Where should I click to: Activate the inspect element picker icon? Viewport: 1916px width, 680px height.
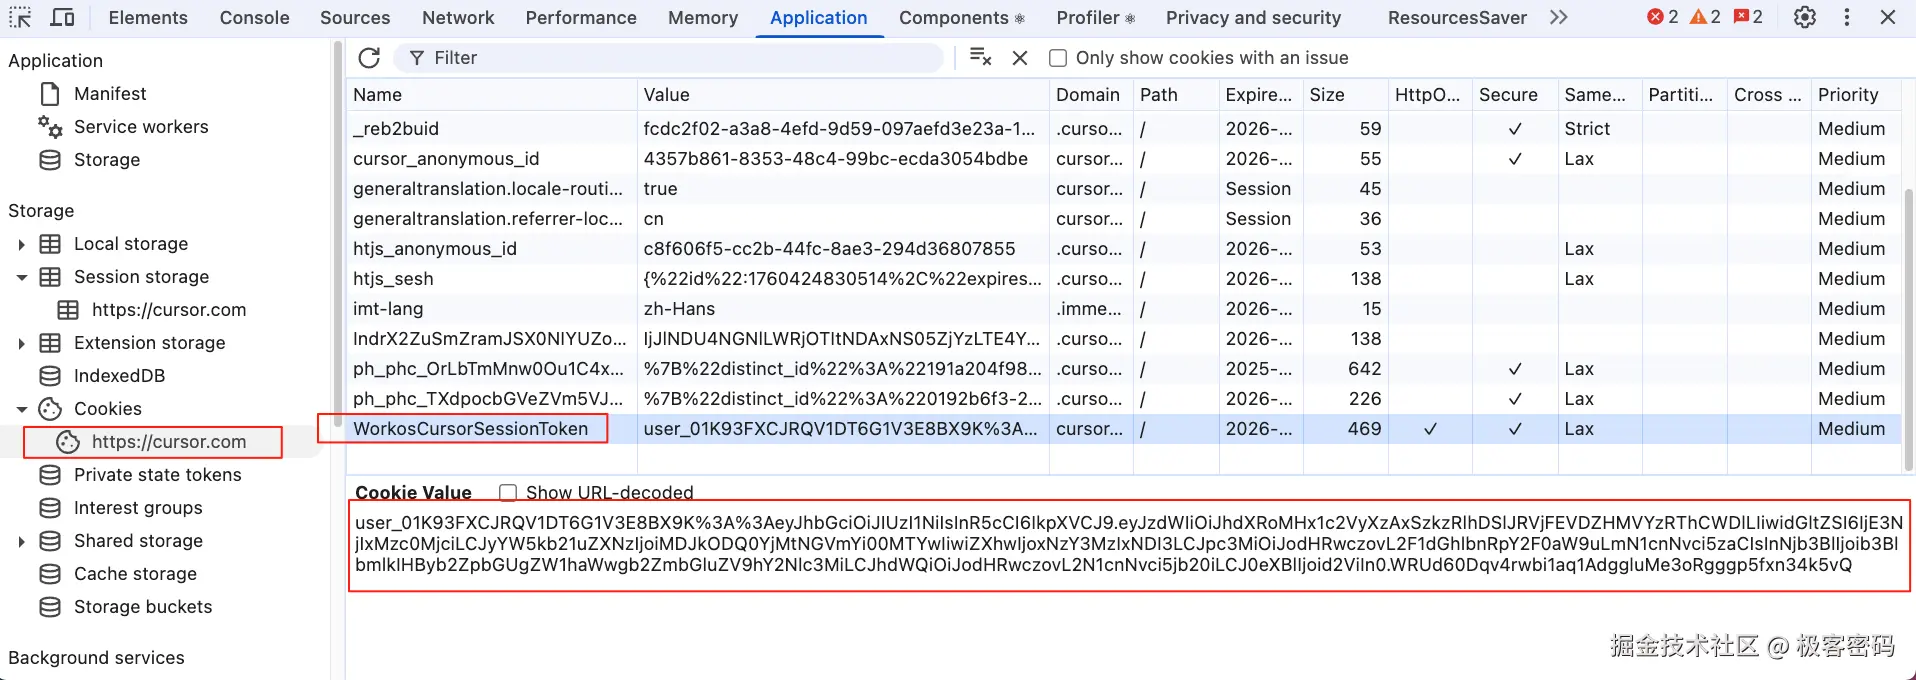(20, 17)
